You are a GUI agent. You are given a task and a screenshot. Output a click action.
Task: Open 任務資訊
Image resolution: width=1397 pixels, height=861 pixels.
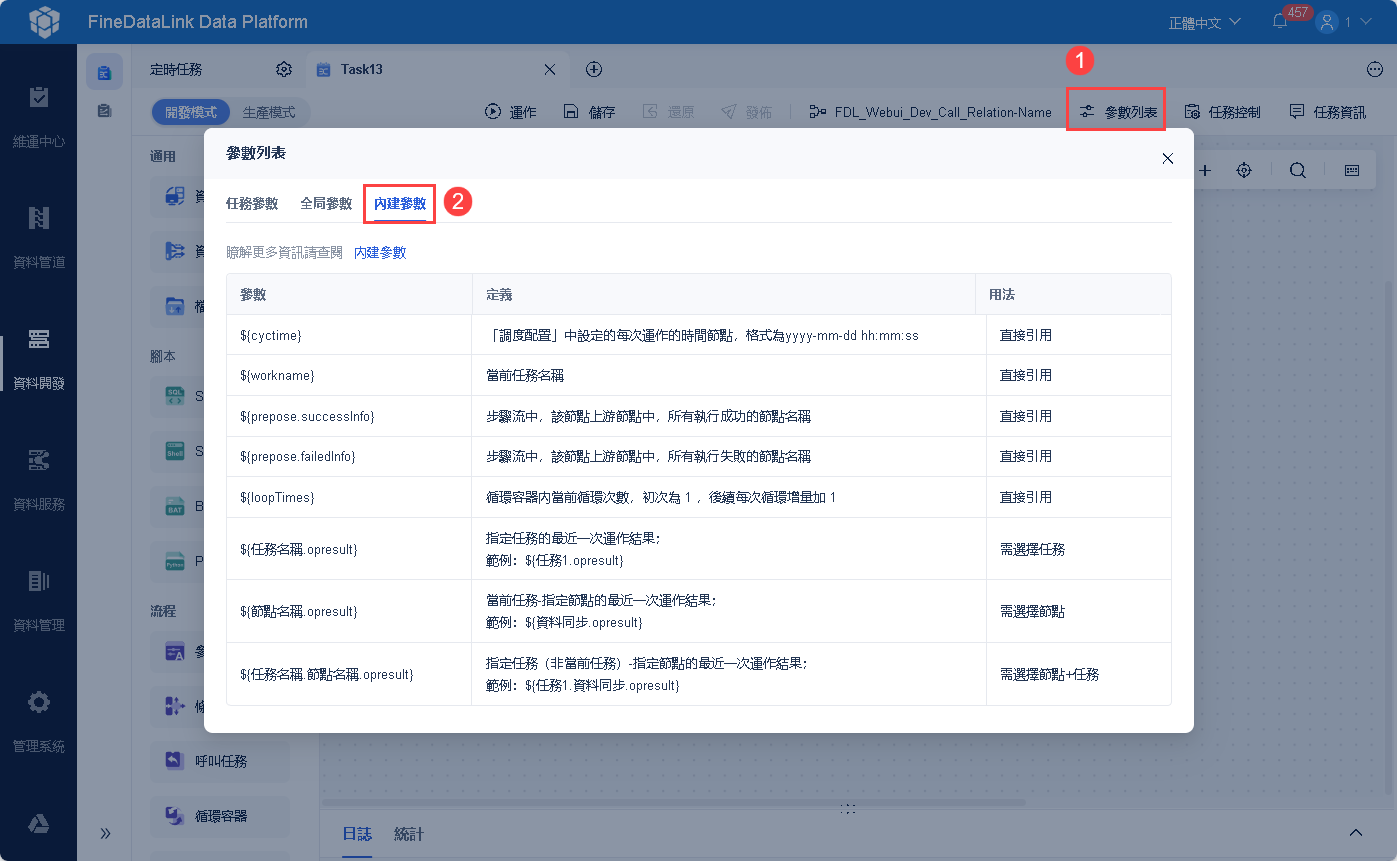pos(1327,112)
